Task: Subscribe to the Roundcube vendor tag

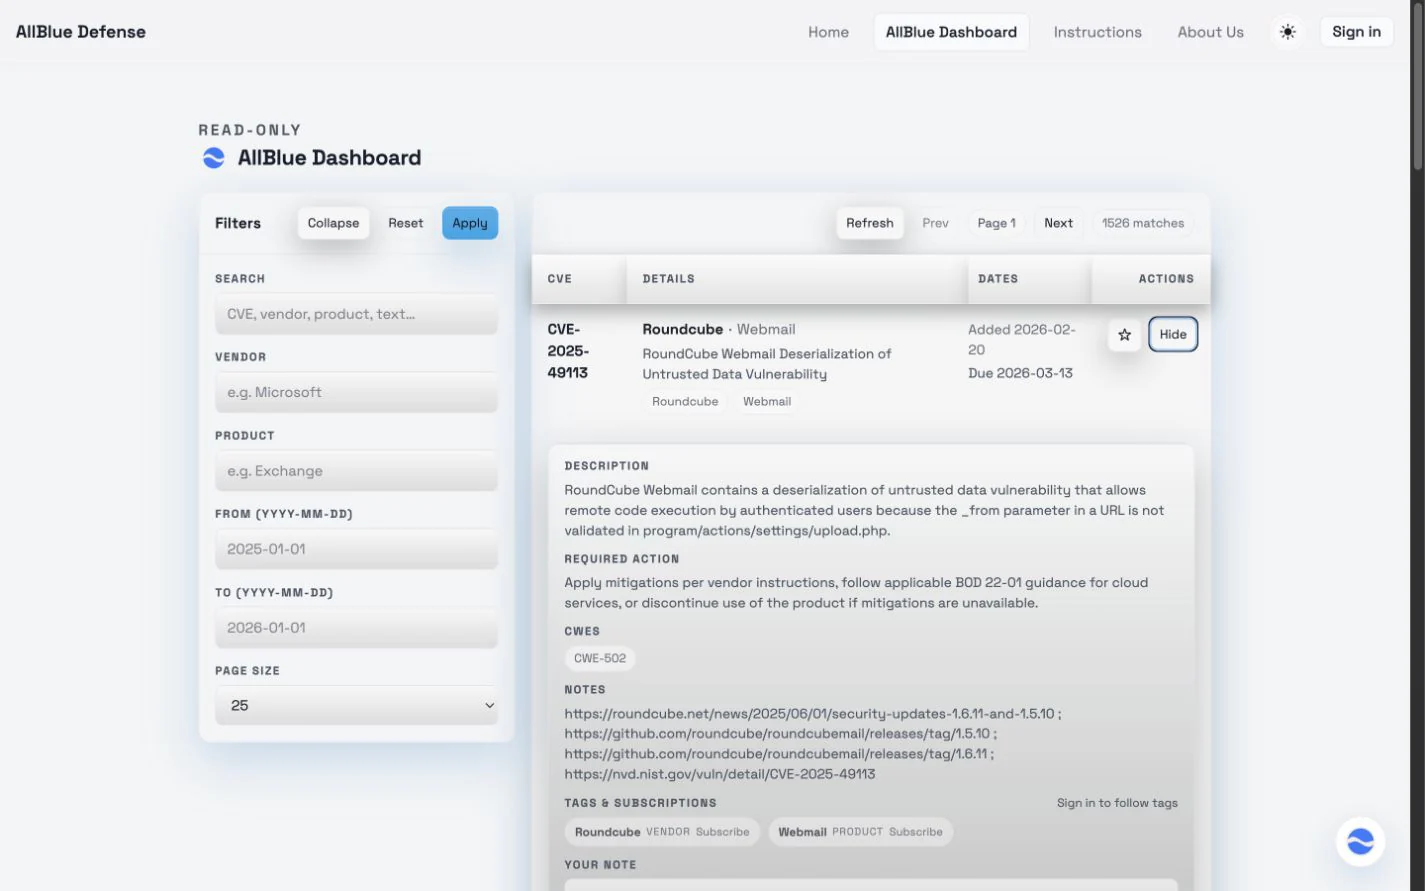Action: pos(722,832)
